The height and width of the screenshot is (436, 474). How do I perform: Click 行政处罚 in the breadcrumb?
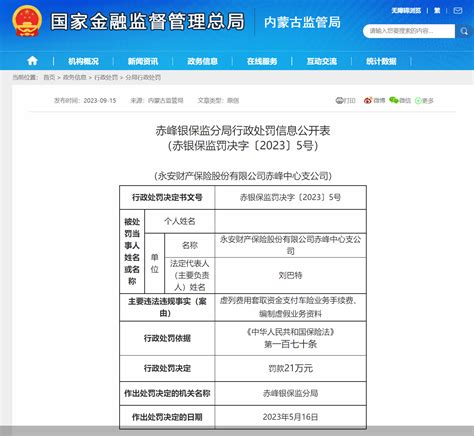click(106, 77)
